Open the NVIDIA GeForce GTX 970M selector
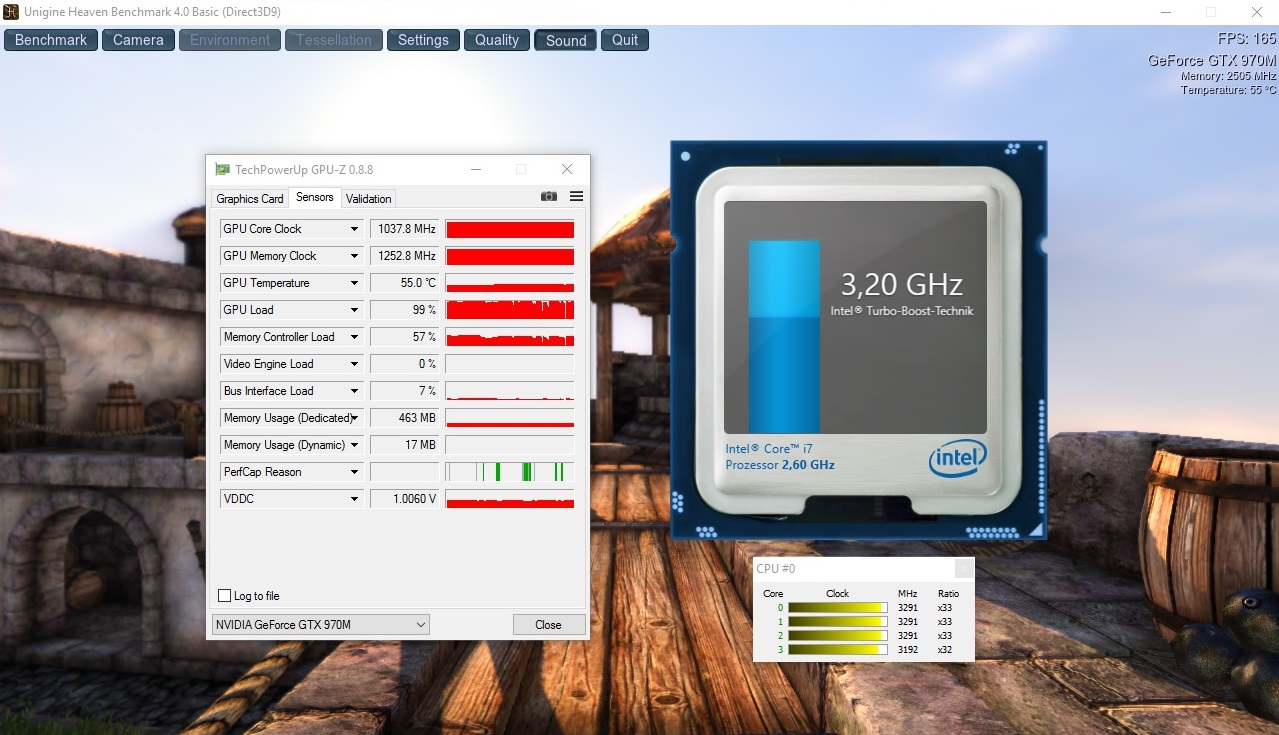 (x=321, y=625)
